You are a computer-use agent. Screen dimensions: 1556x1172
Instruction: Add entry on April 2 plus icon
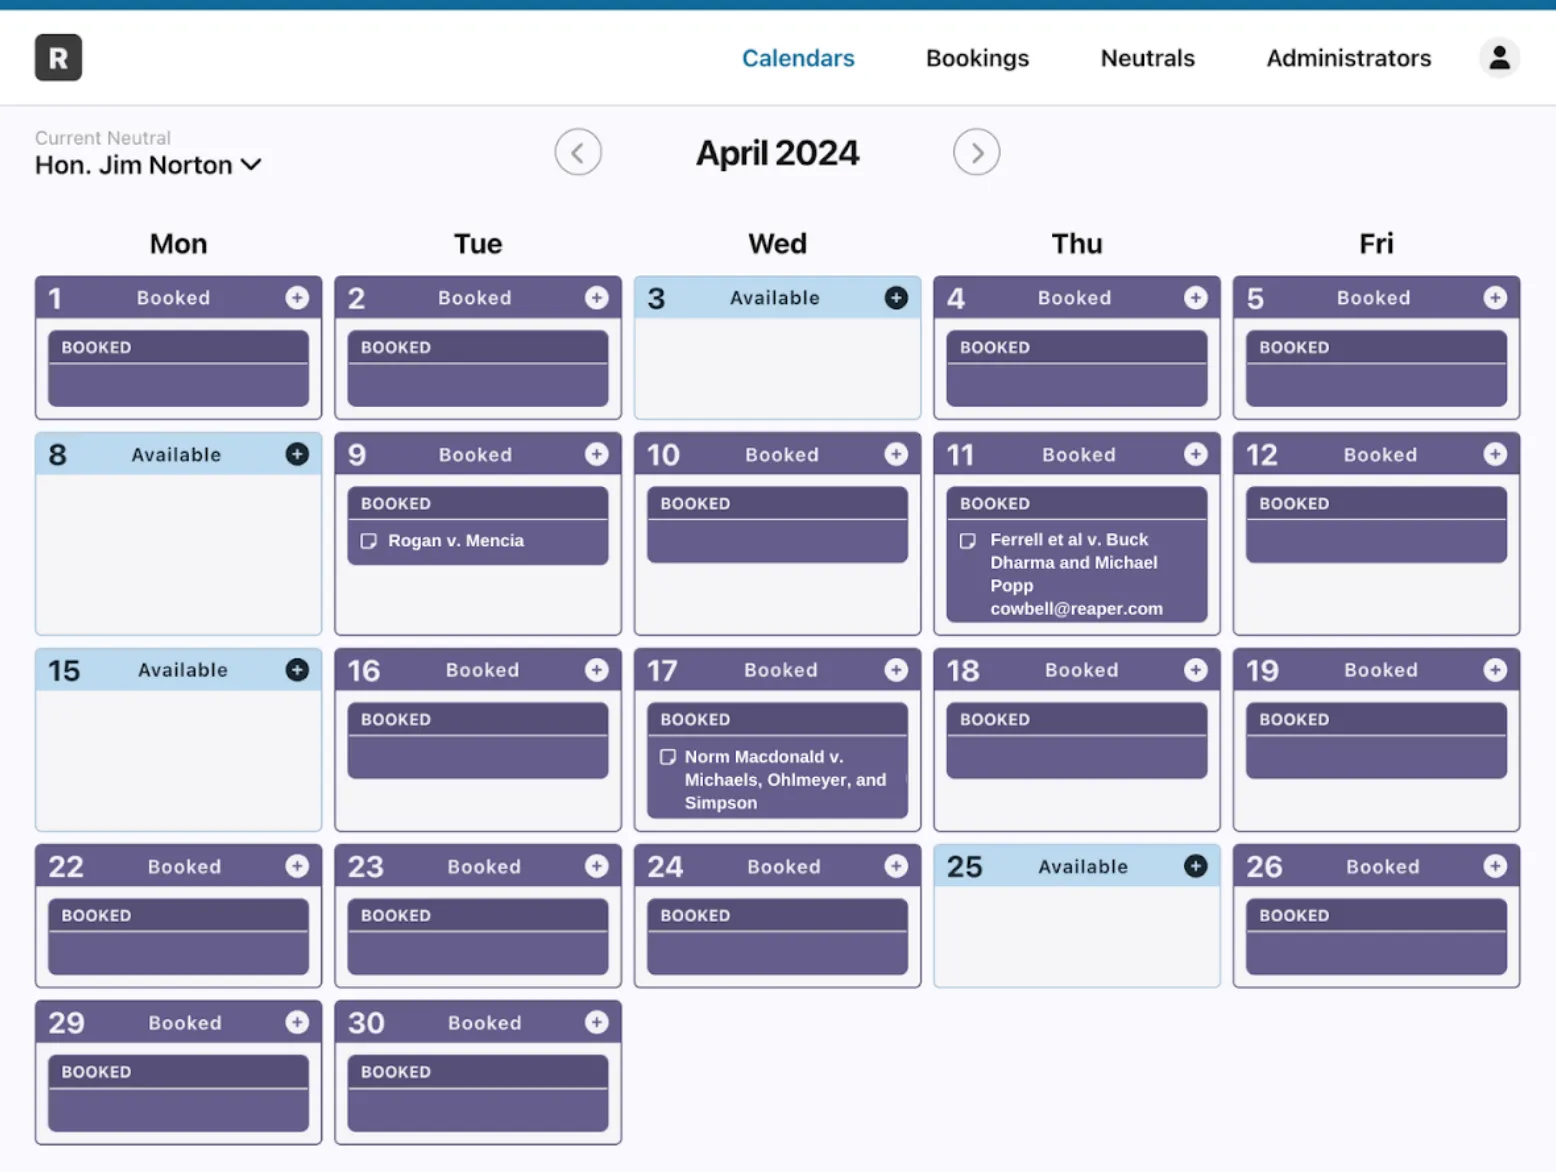(x=596, y=297)
